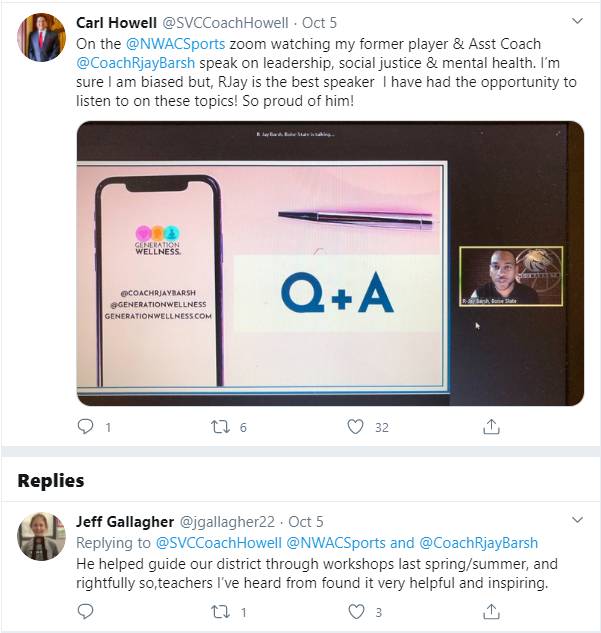Click the Oct 5 timestamp on Jeff's reply
Image resolution: width=601 pixels, height=633 pixels.
tap(306, 522)
